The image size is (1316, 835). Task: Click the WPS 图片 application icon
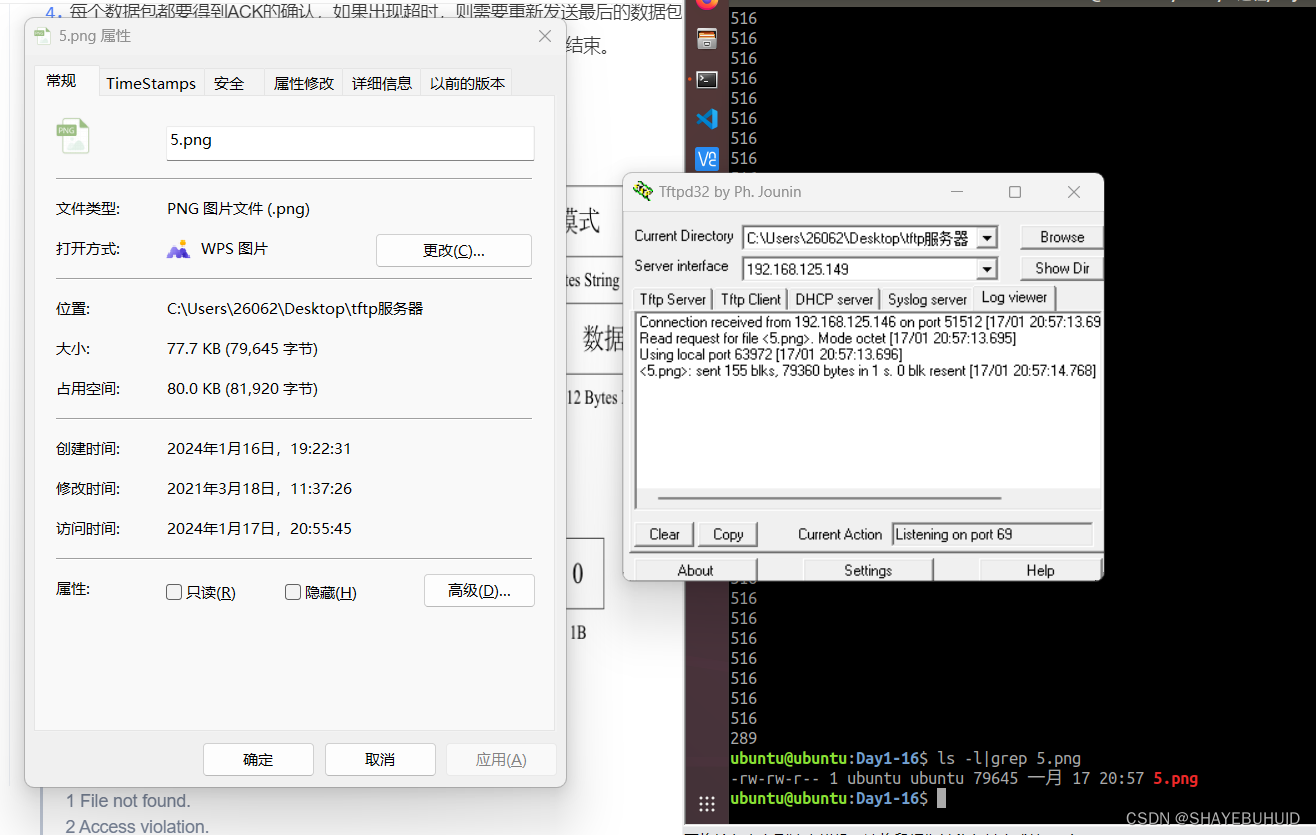[177, 248]
